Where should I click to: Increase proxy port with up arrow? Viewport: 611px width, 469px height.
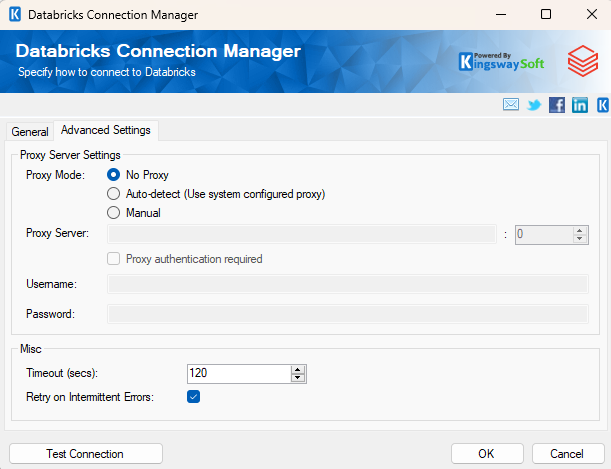580,231
